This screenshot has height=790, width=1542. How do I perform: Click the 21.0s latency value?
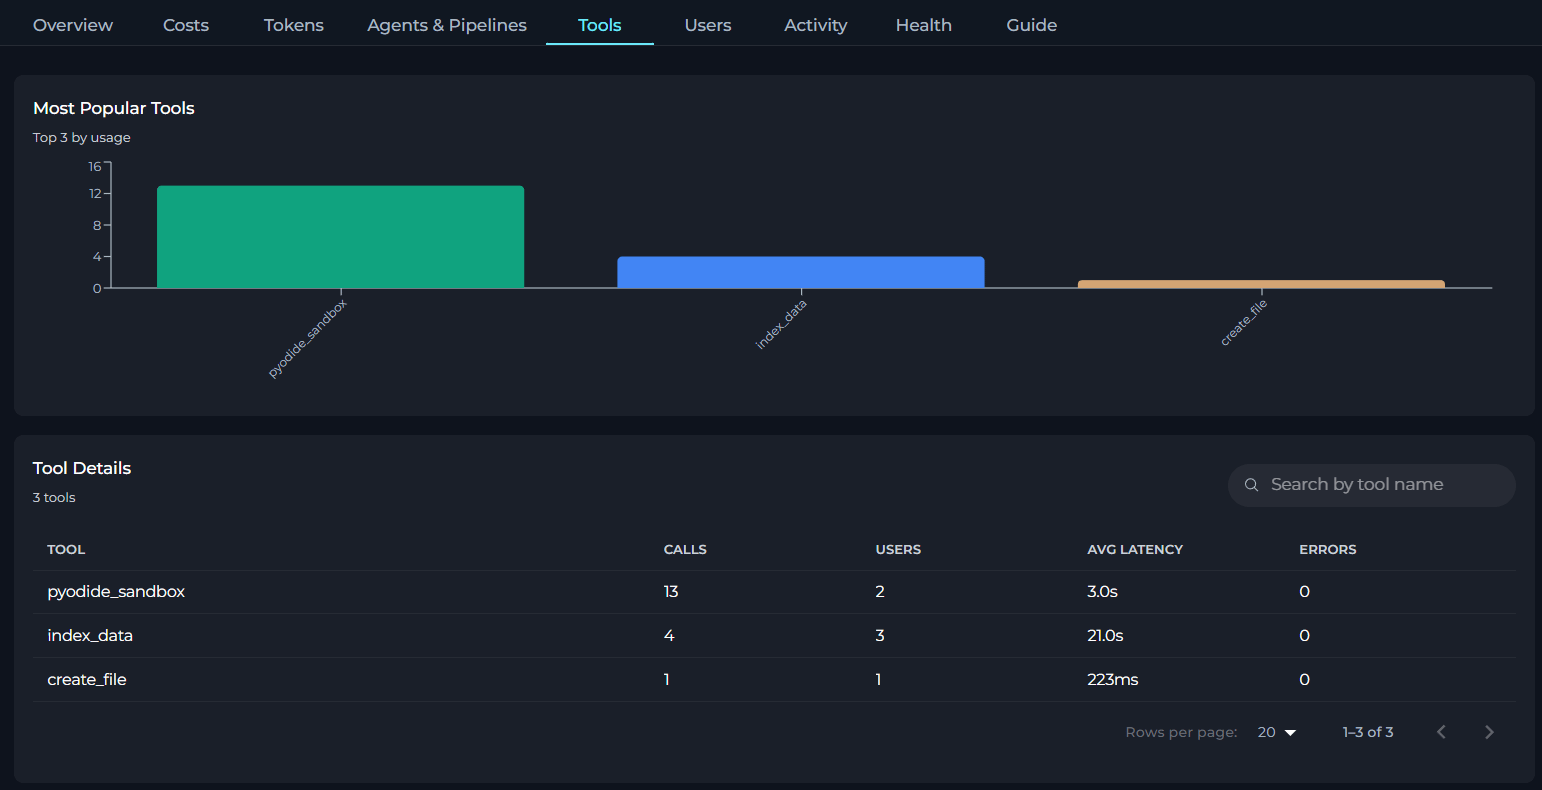click(x=1105, y=636)
